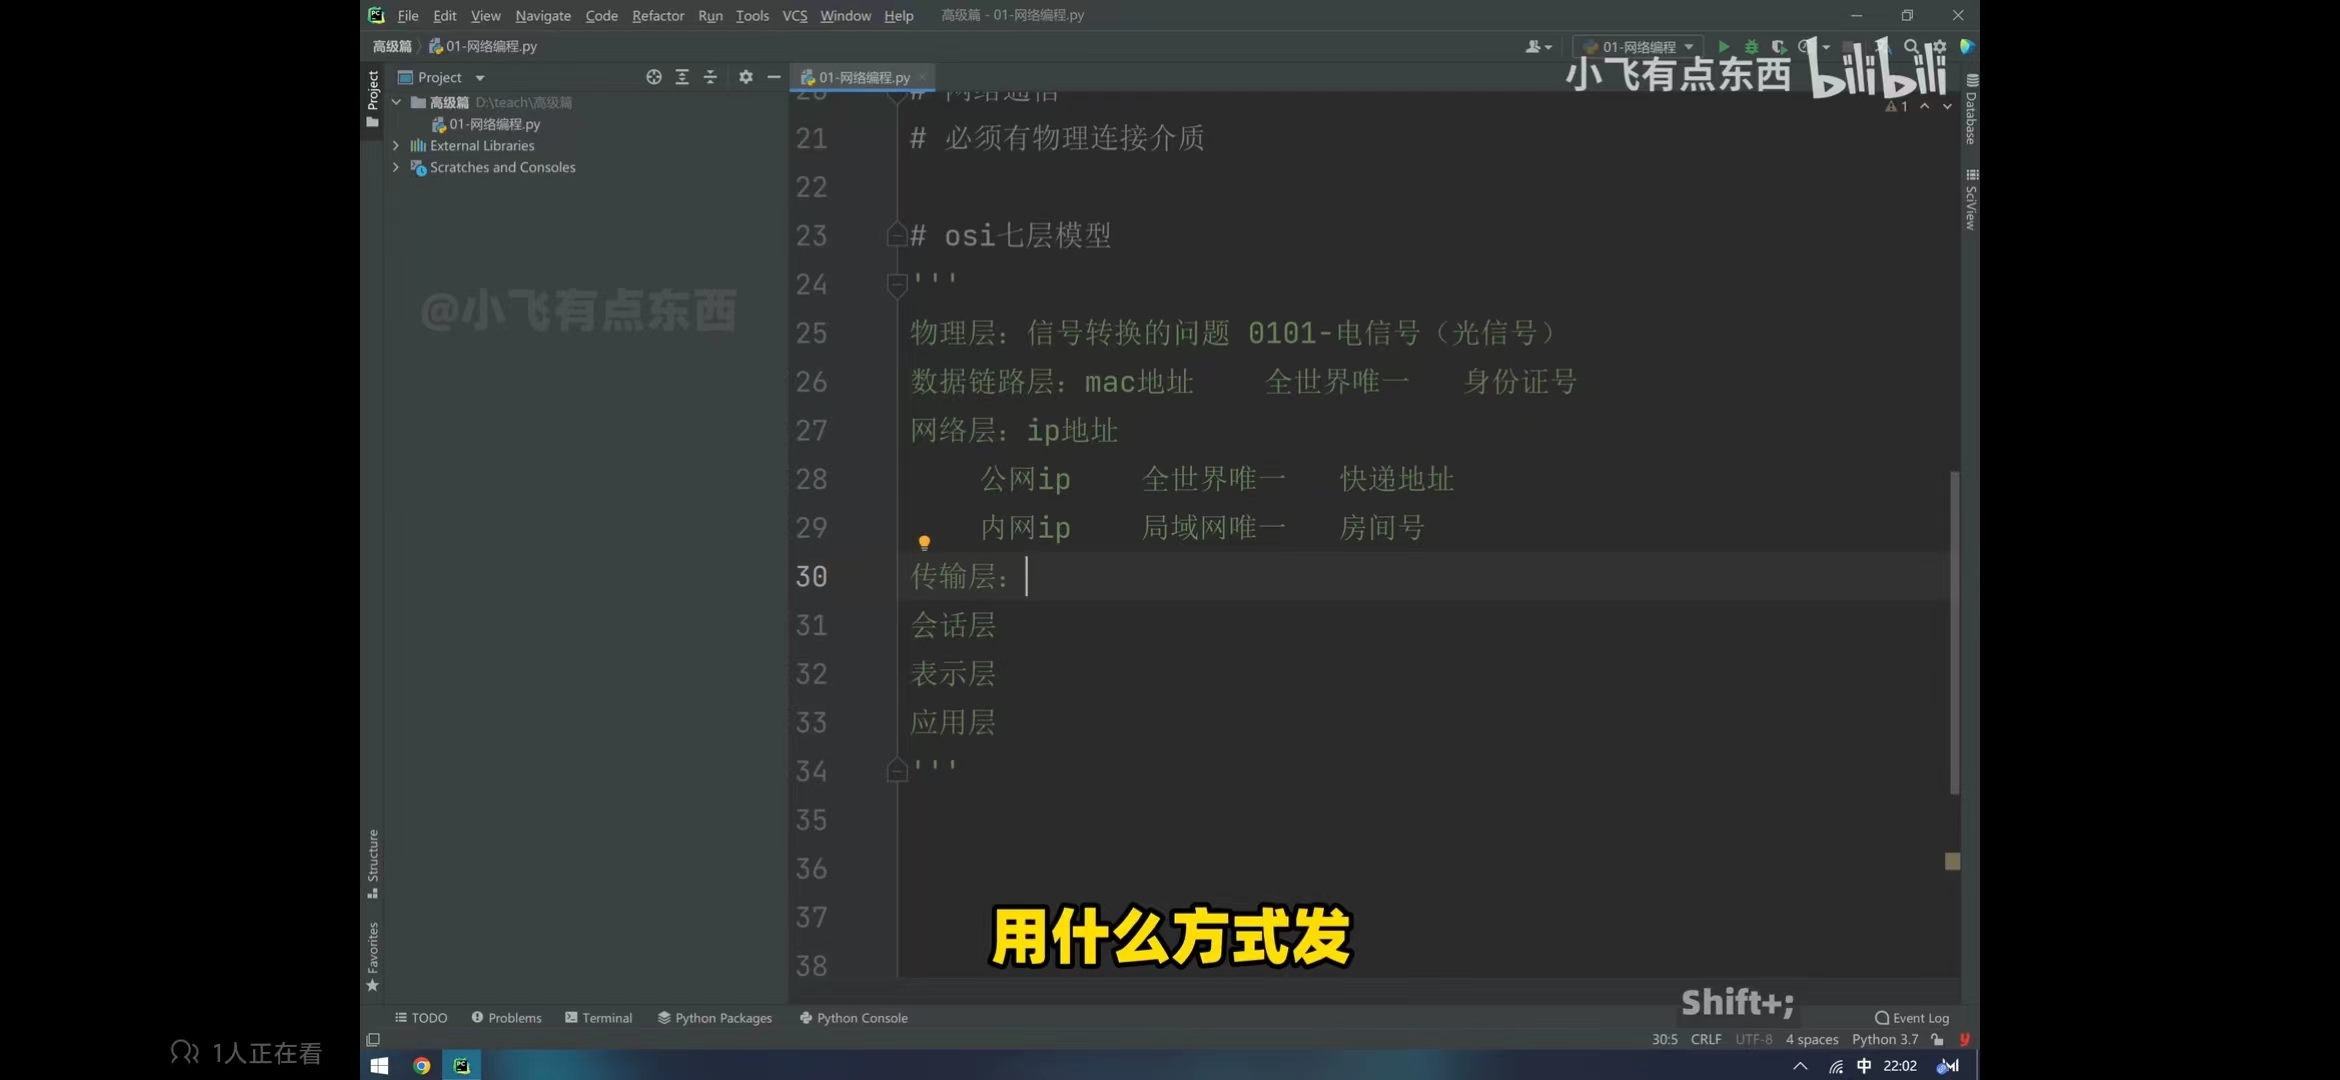Run the 01-网络编程 configuration

pyautogui.click(x=1723, y=47)
